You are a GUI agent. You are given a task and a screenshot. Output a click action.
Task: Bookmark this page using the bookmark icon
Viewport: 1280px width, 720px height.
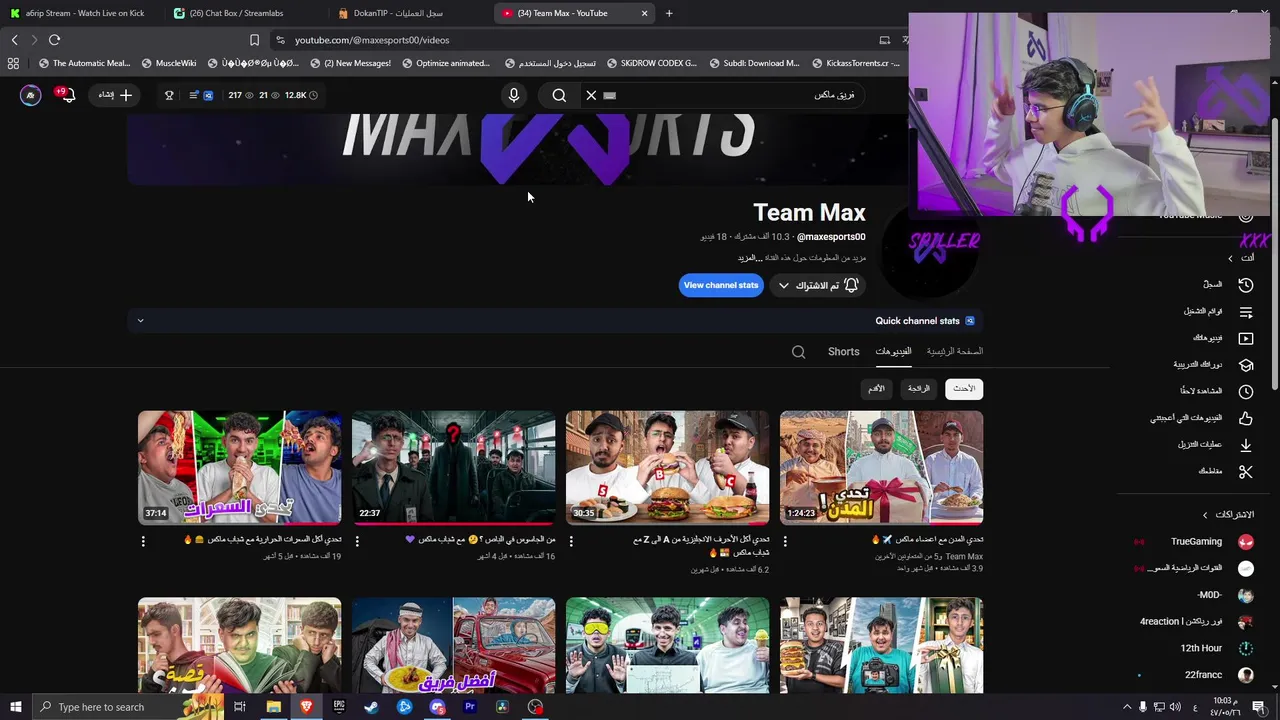click(x=254, y=40)
